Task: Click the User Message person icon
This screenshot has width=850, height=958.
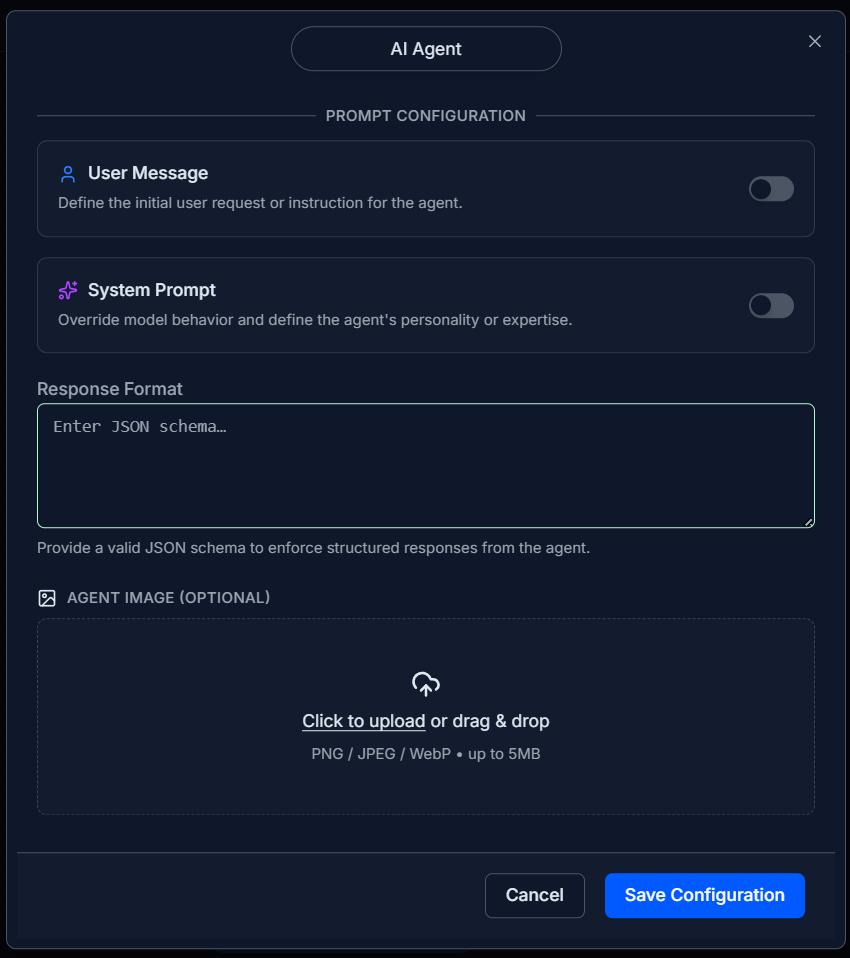Action: pyautogui.click(x=67, y=173)
